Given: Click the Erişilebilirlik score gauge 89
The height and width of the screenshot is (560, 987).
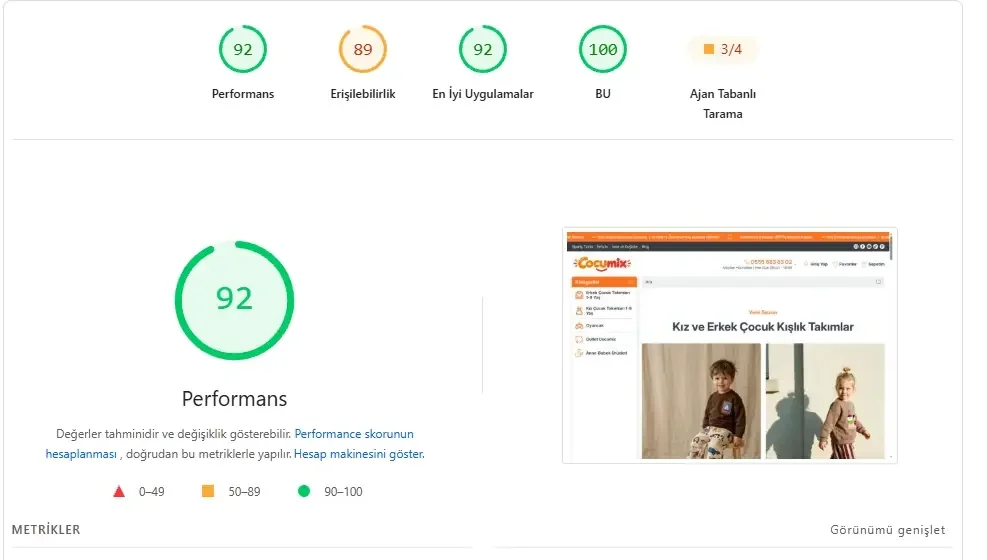Looking at the screenshot, I should (x=363, y=49).
